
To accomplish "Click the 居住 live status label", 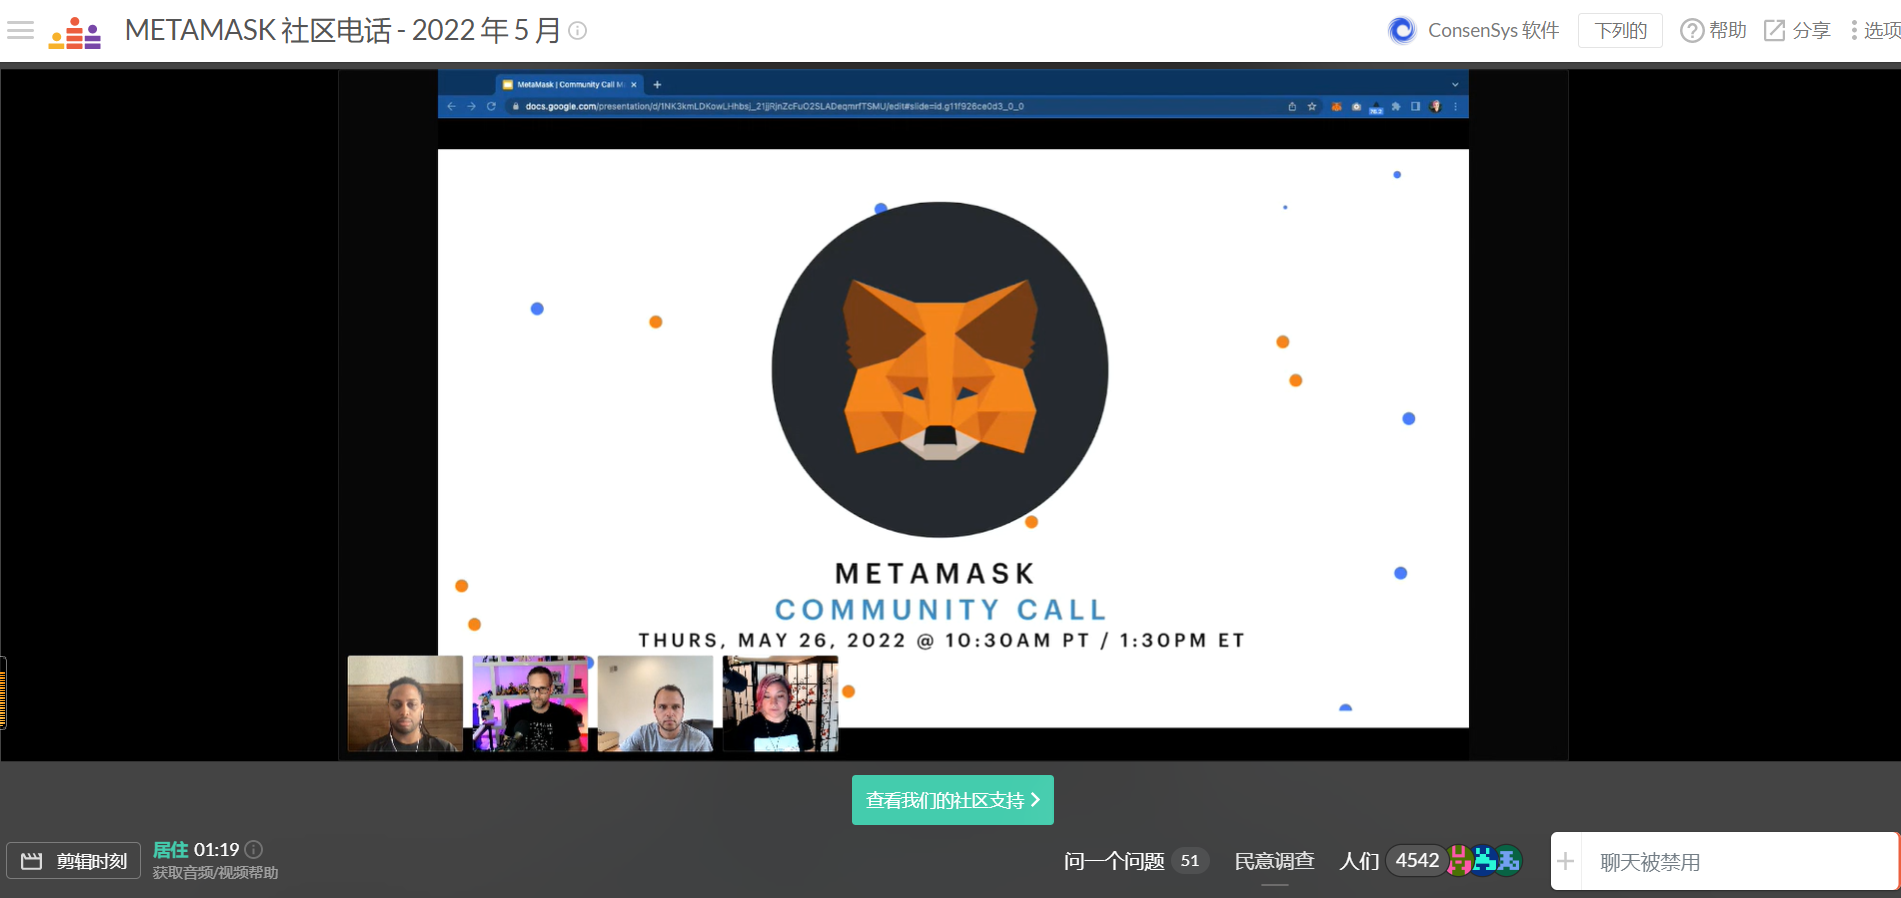I will tap(170, 849).
